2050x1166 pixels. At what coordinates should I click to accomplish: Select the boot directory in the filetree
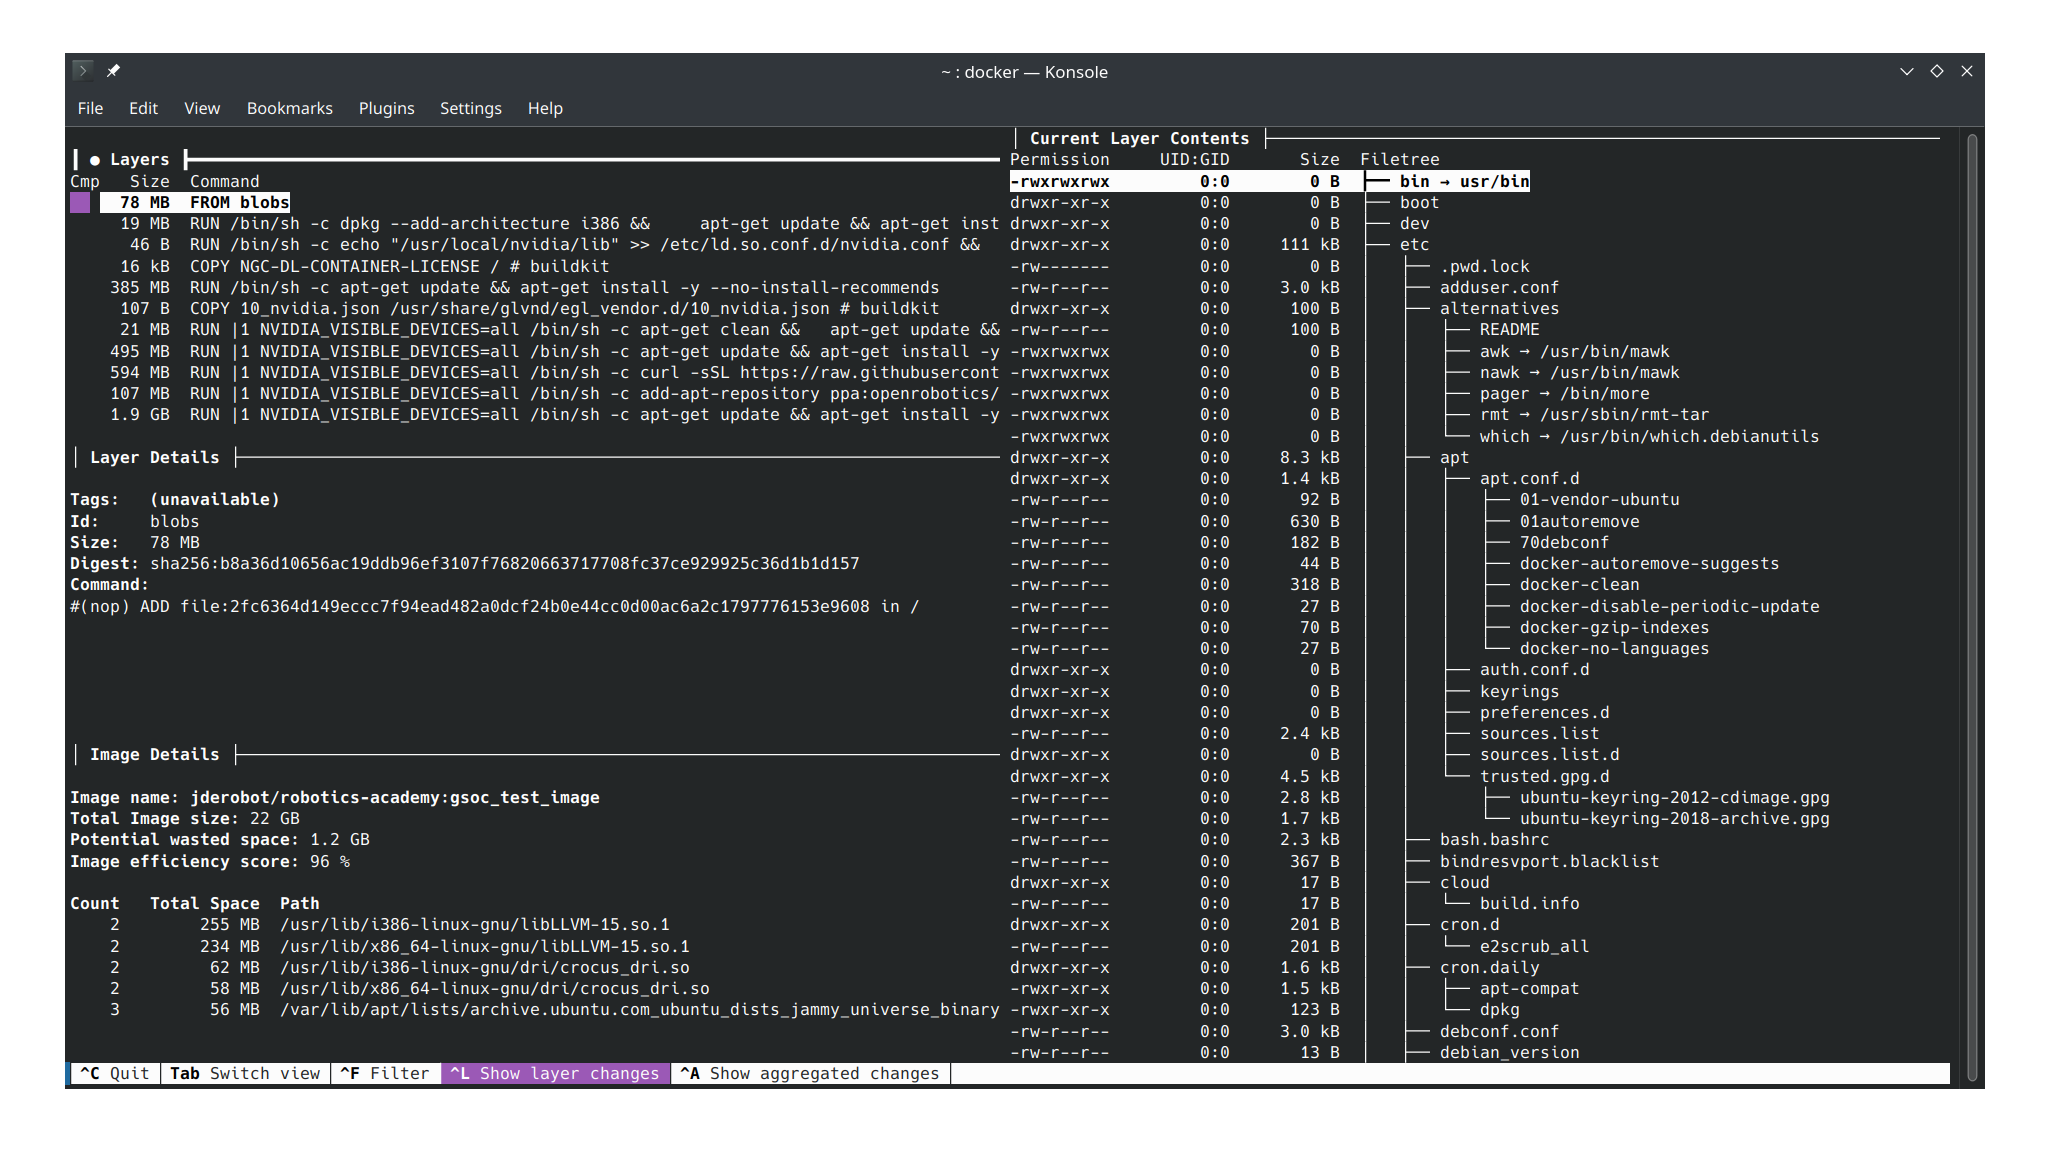point(1419,202)
